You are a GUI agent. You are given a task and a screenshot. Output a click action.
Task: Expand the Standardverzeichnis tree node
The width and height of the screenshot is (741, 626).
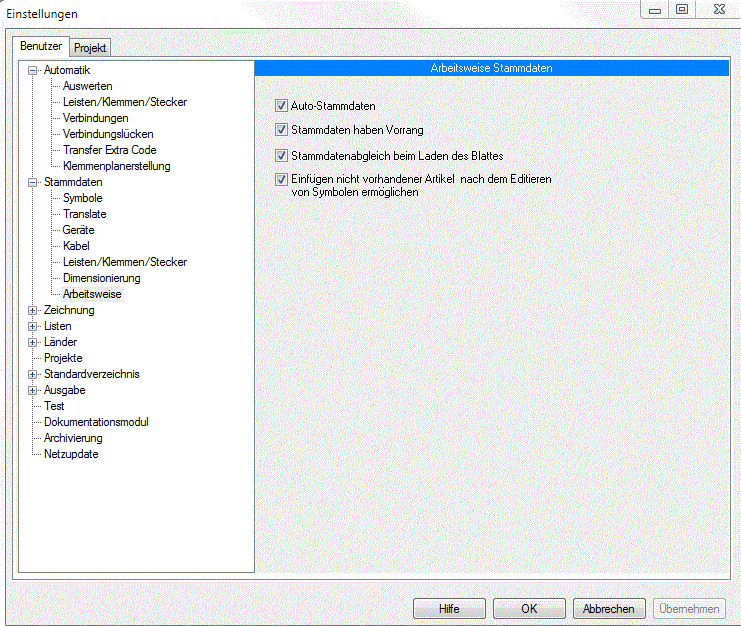pyautogui.click(x=32, y=374)
